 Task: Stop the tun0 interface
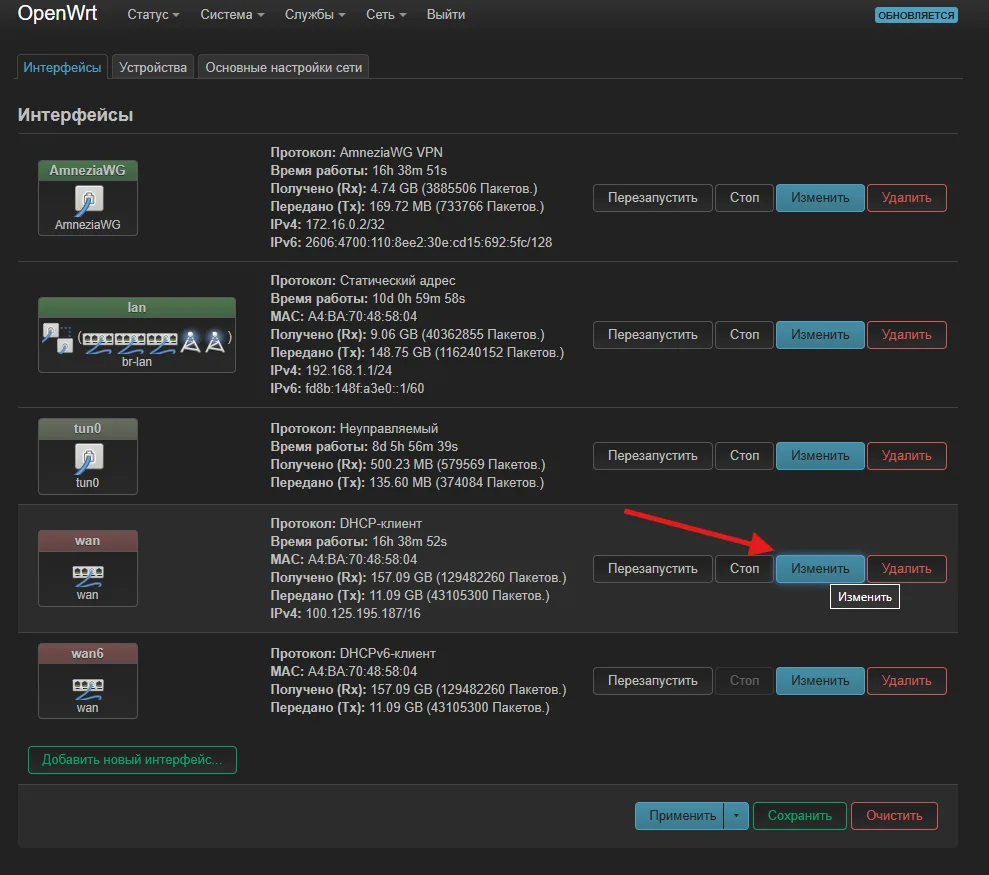pos(744,456)
